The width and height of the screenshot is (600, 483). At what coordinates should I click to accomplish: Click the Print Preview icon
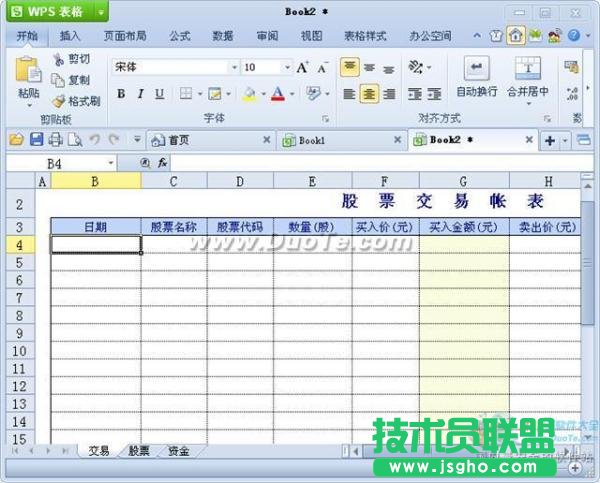(75, 140)
